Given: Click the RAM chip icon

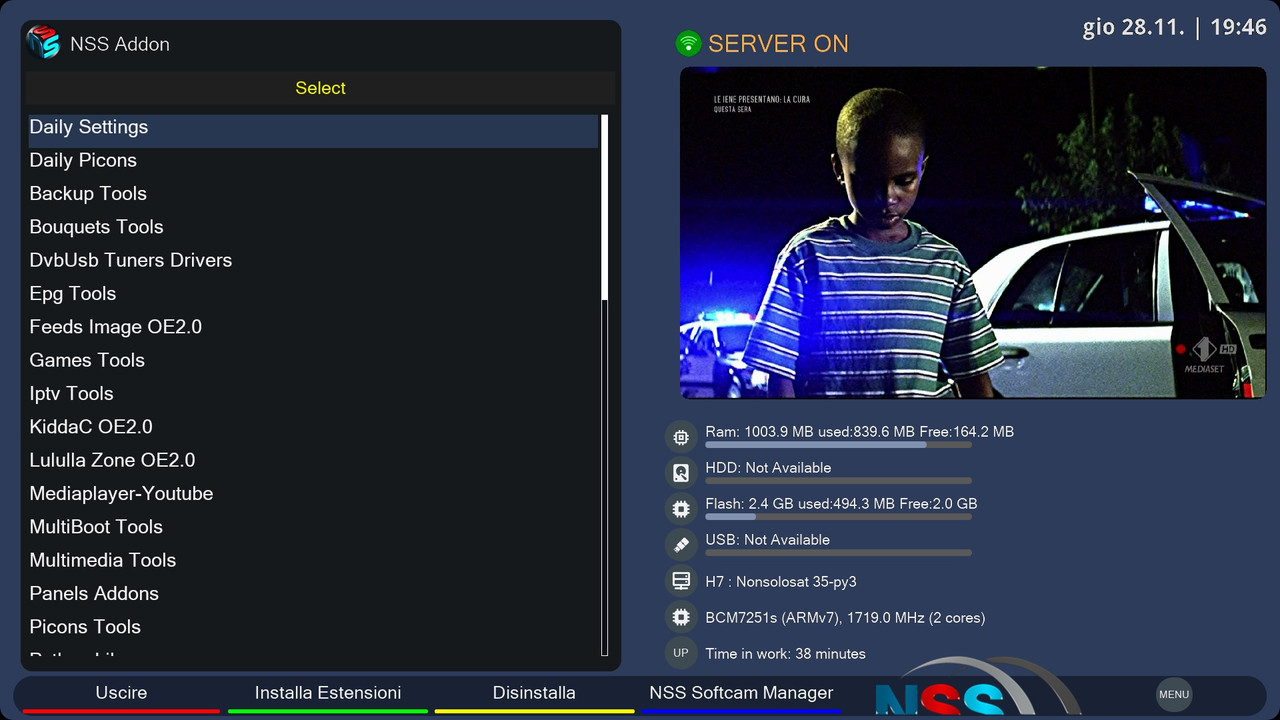Looking at the screenshot, I should click(x=681, y=437).
